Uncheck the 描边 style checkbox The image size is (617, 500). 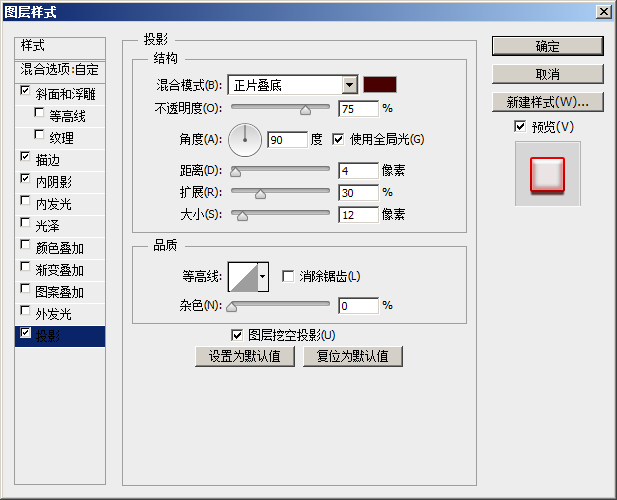pyautogui.click(x=25, y=157)
